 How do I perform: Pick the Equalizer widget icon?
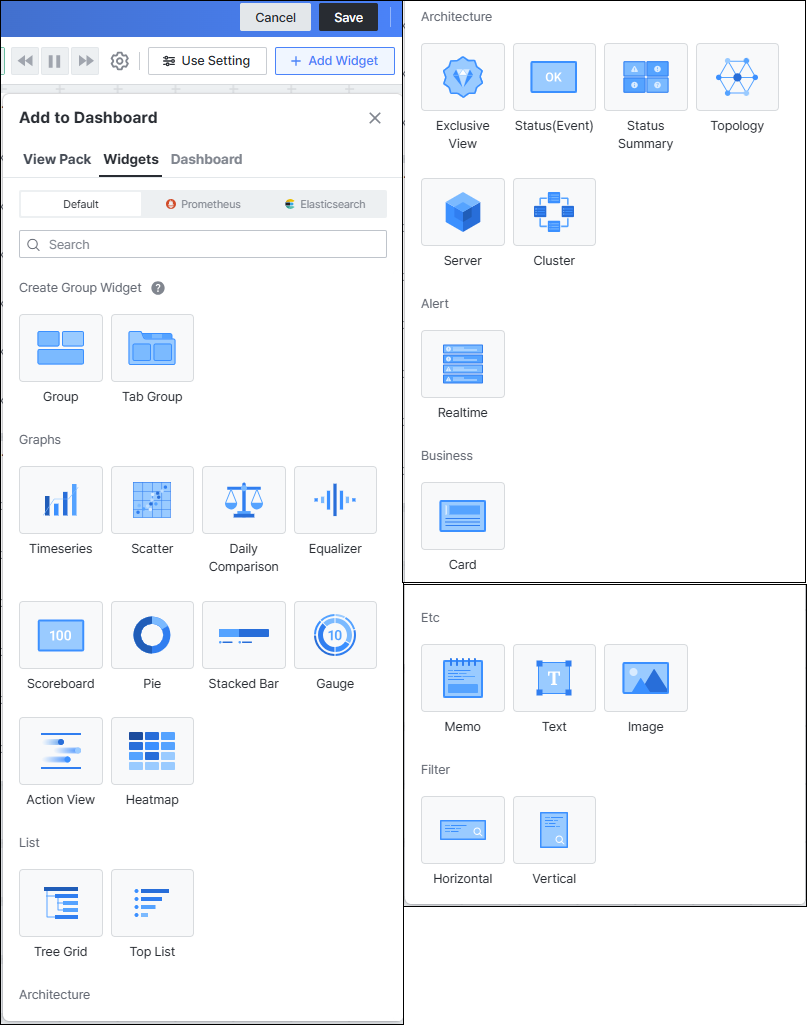[335, 500]
